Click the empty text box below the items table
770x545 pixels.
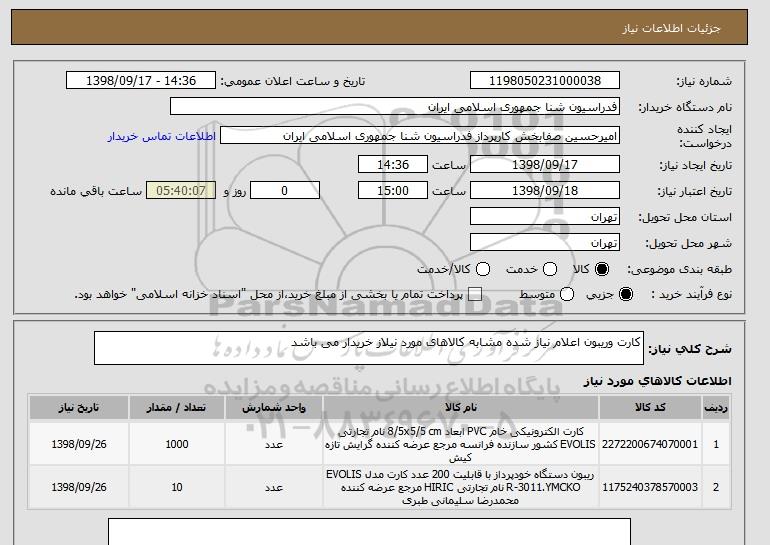click(x=369, y=531)
